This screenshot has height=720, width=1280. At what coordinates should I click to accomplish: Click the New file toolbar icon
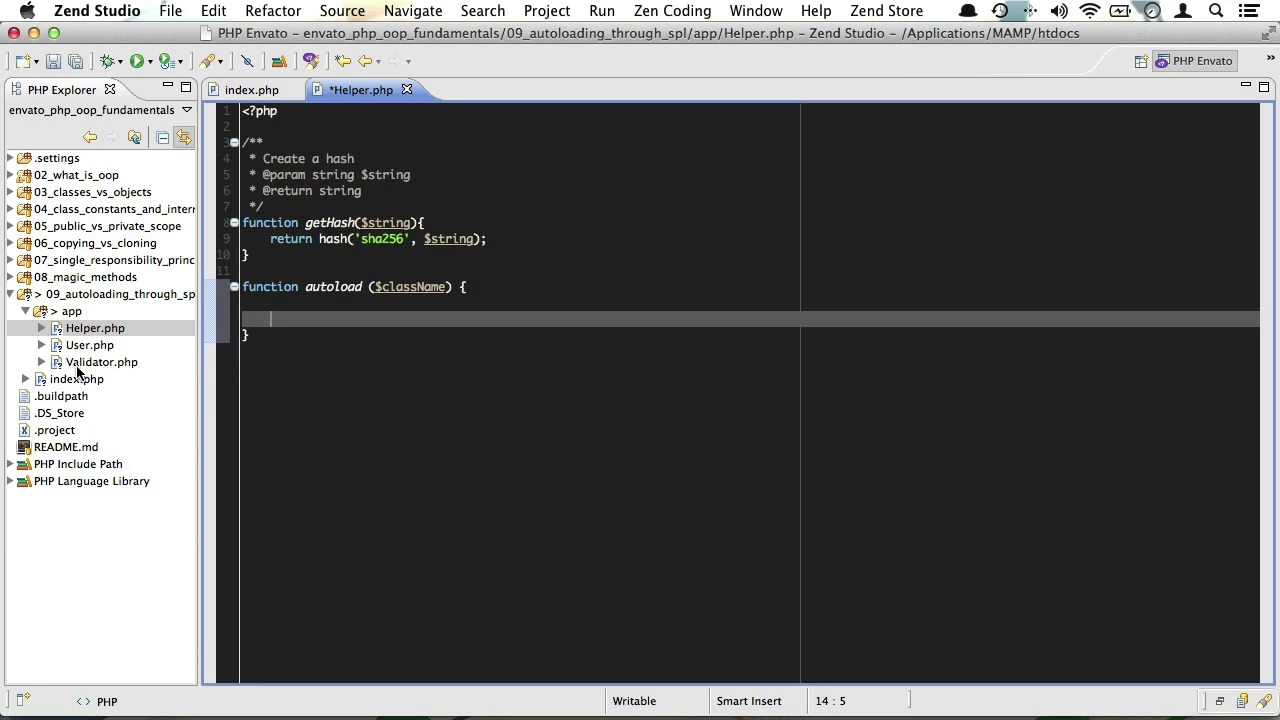pyautogui.click(x=22, y=61)
